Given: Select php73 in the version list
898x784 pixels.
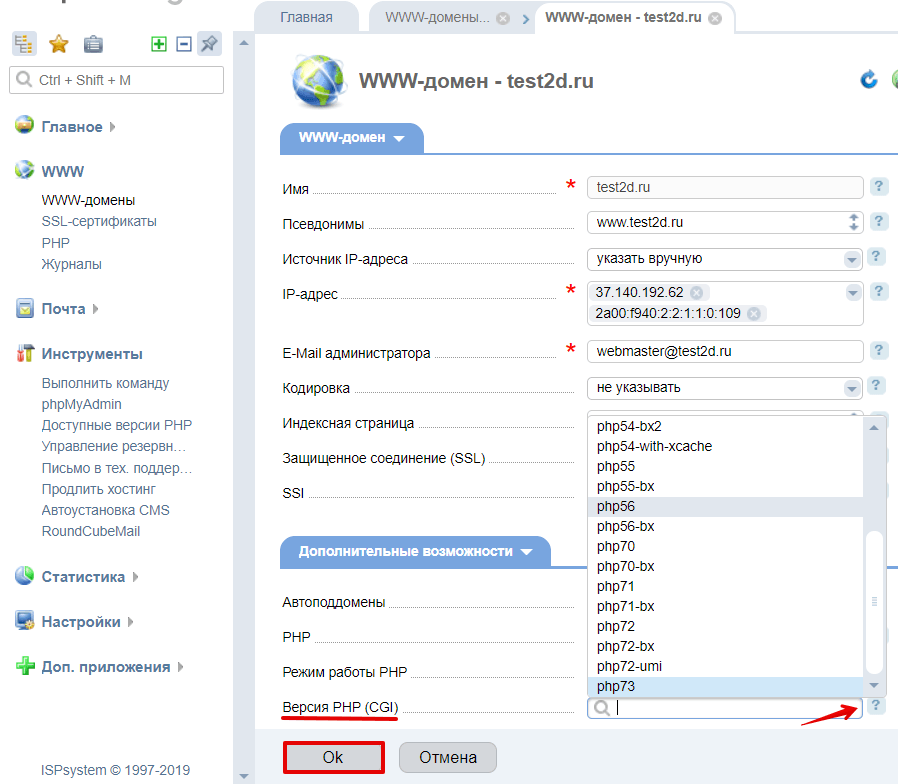Looking at the screenshot, I should [725, 686].
